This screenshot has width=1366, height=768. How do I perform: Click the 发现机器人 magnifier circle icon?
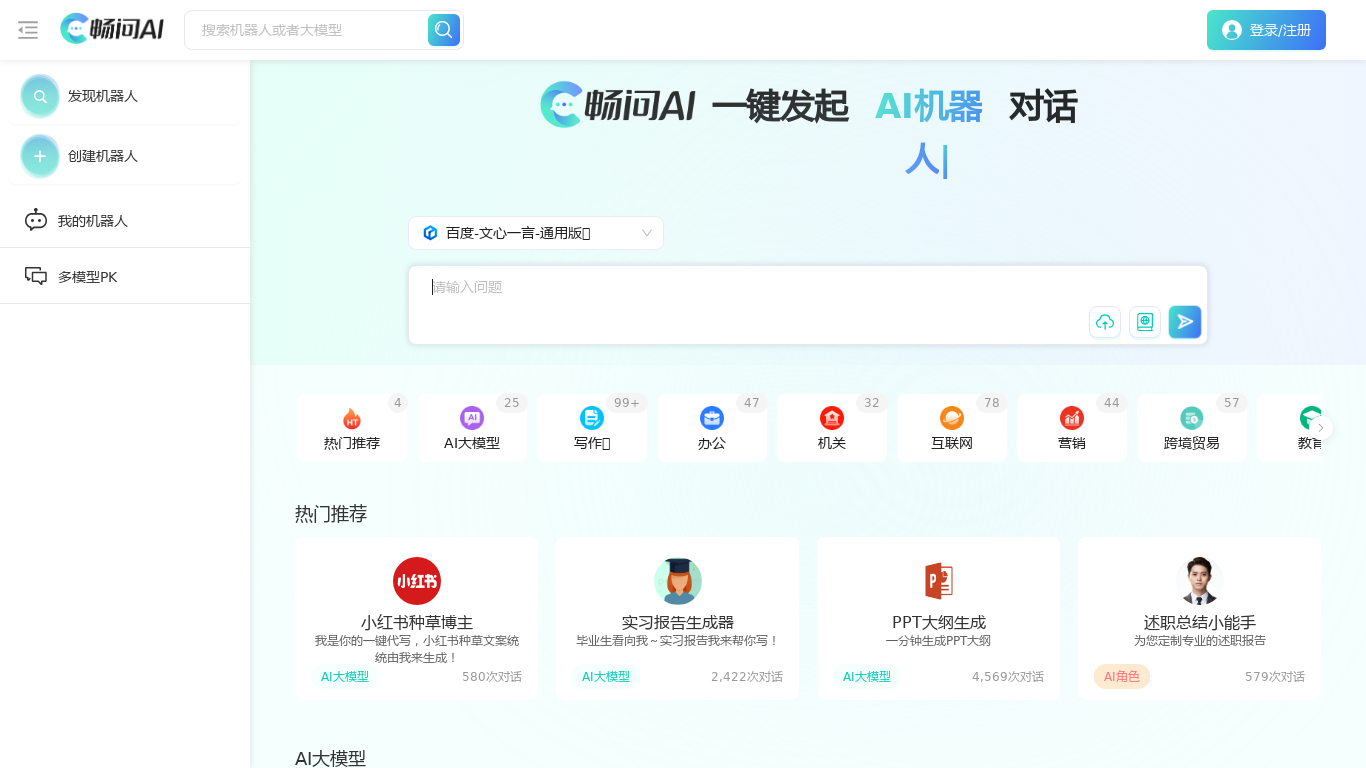pyautogui.click(x=40, y=96)
